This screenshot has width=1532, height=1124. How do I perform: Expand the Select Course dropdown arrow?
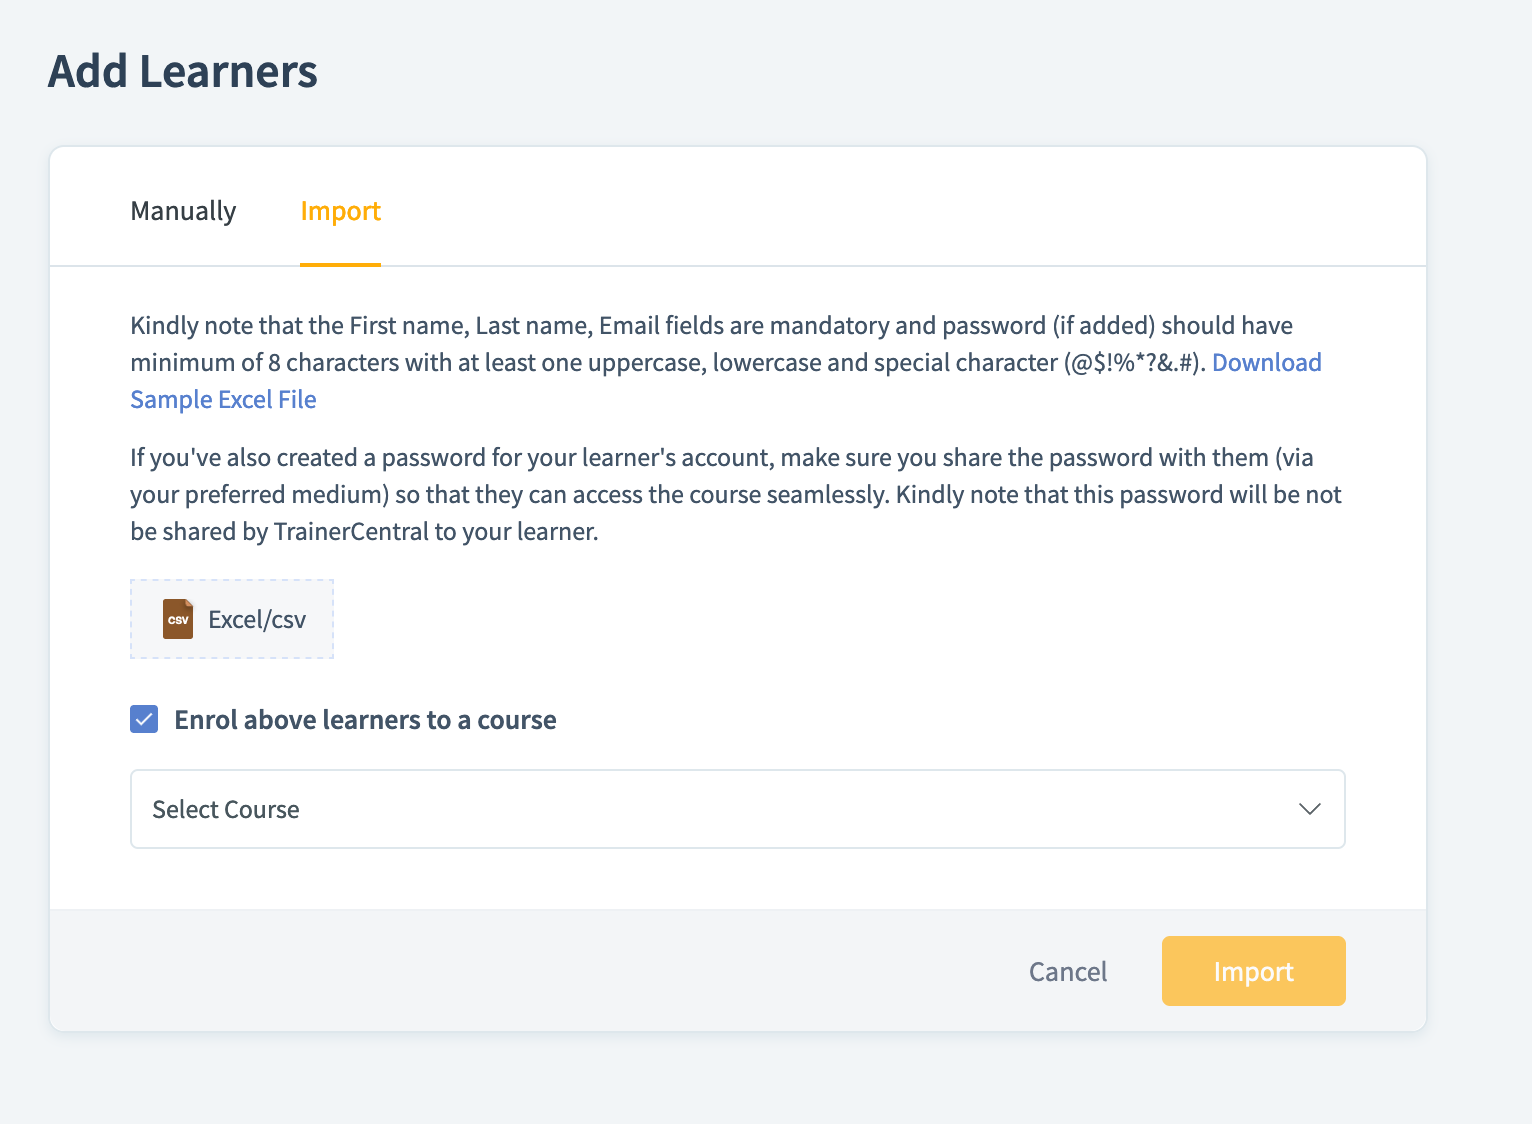point(1309,809)
